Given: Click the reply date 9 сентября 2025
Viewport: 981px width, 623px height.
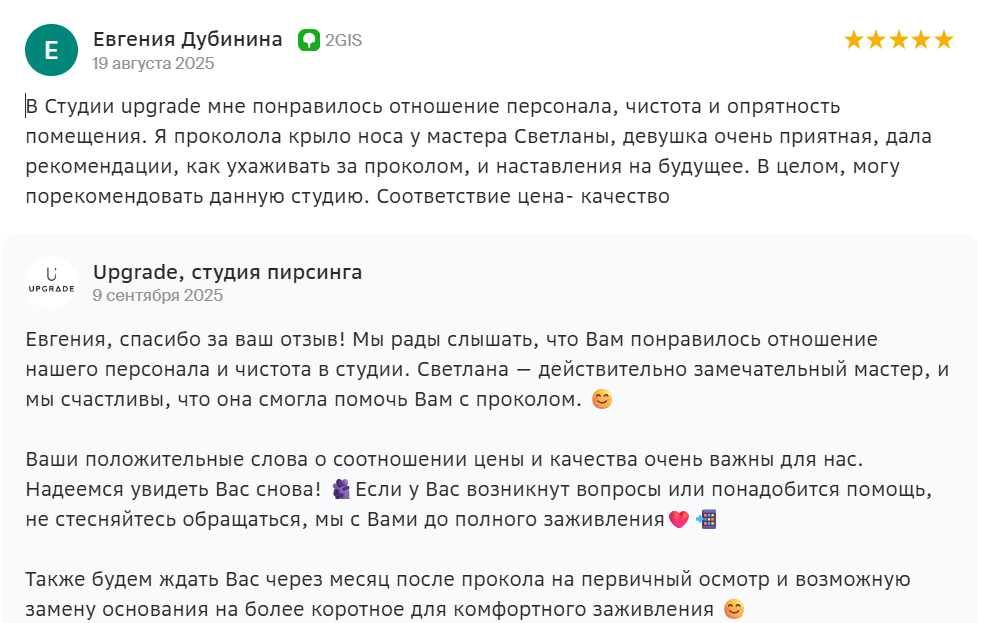Looking at the screenshot, I should pyautogui.click(x=157, y=295).
